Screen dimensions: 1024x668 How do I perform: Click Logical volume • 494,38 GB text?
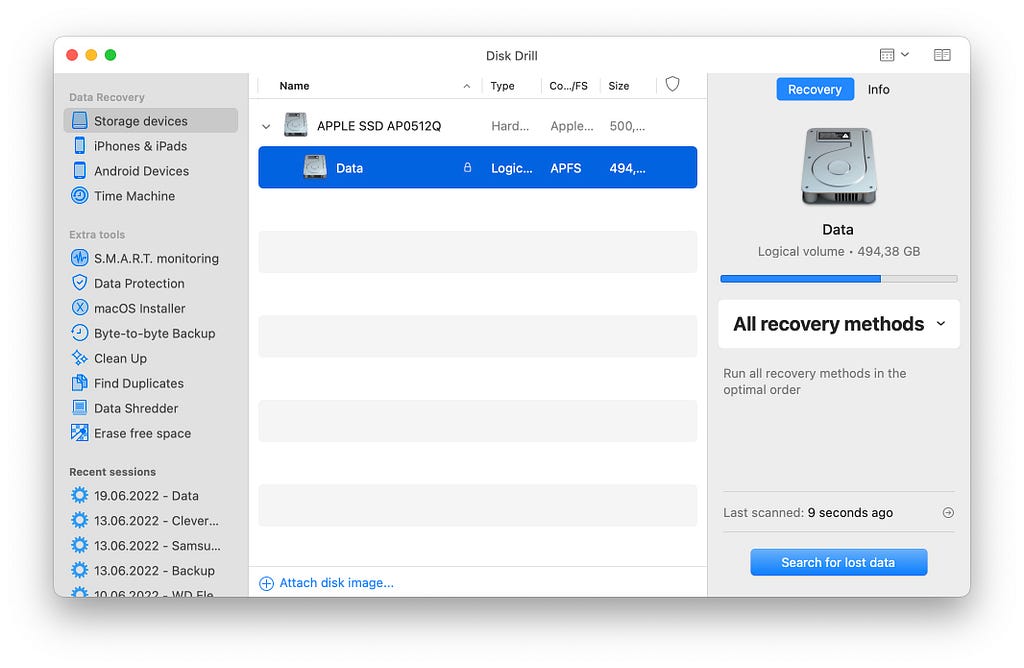click(839, 251)
